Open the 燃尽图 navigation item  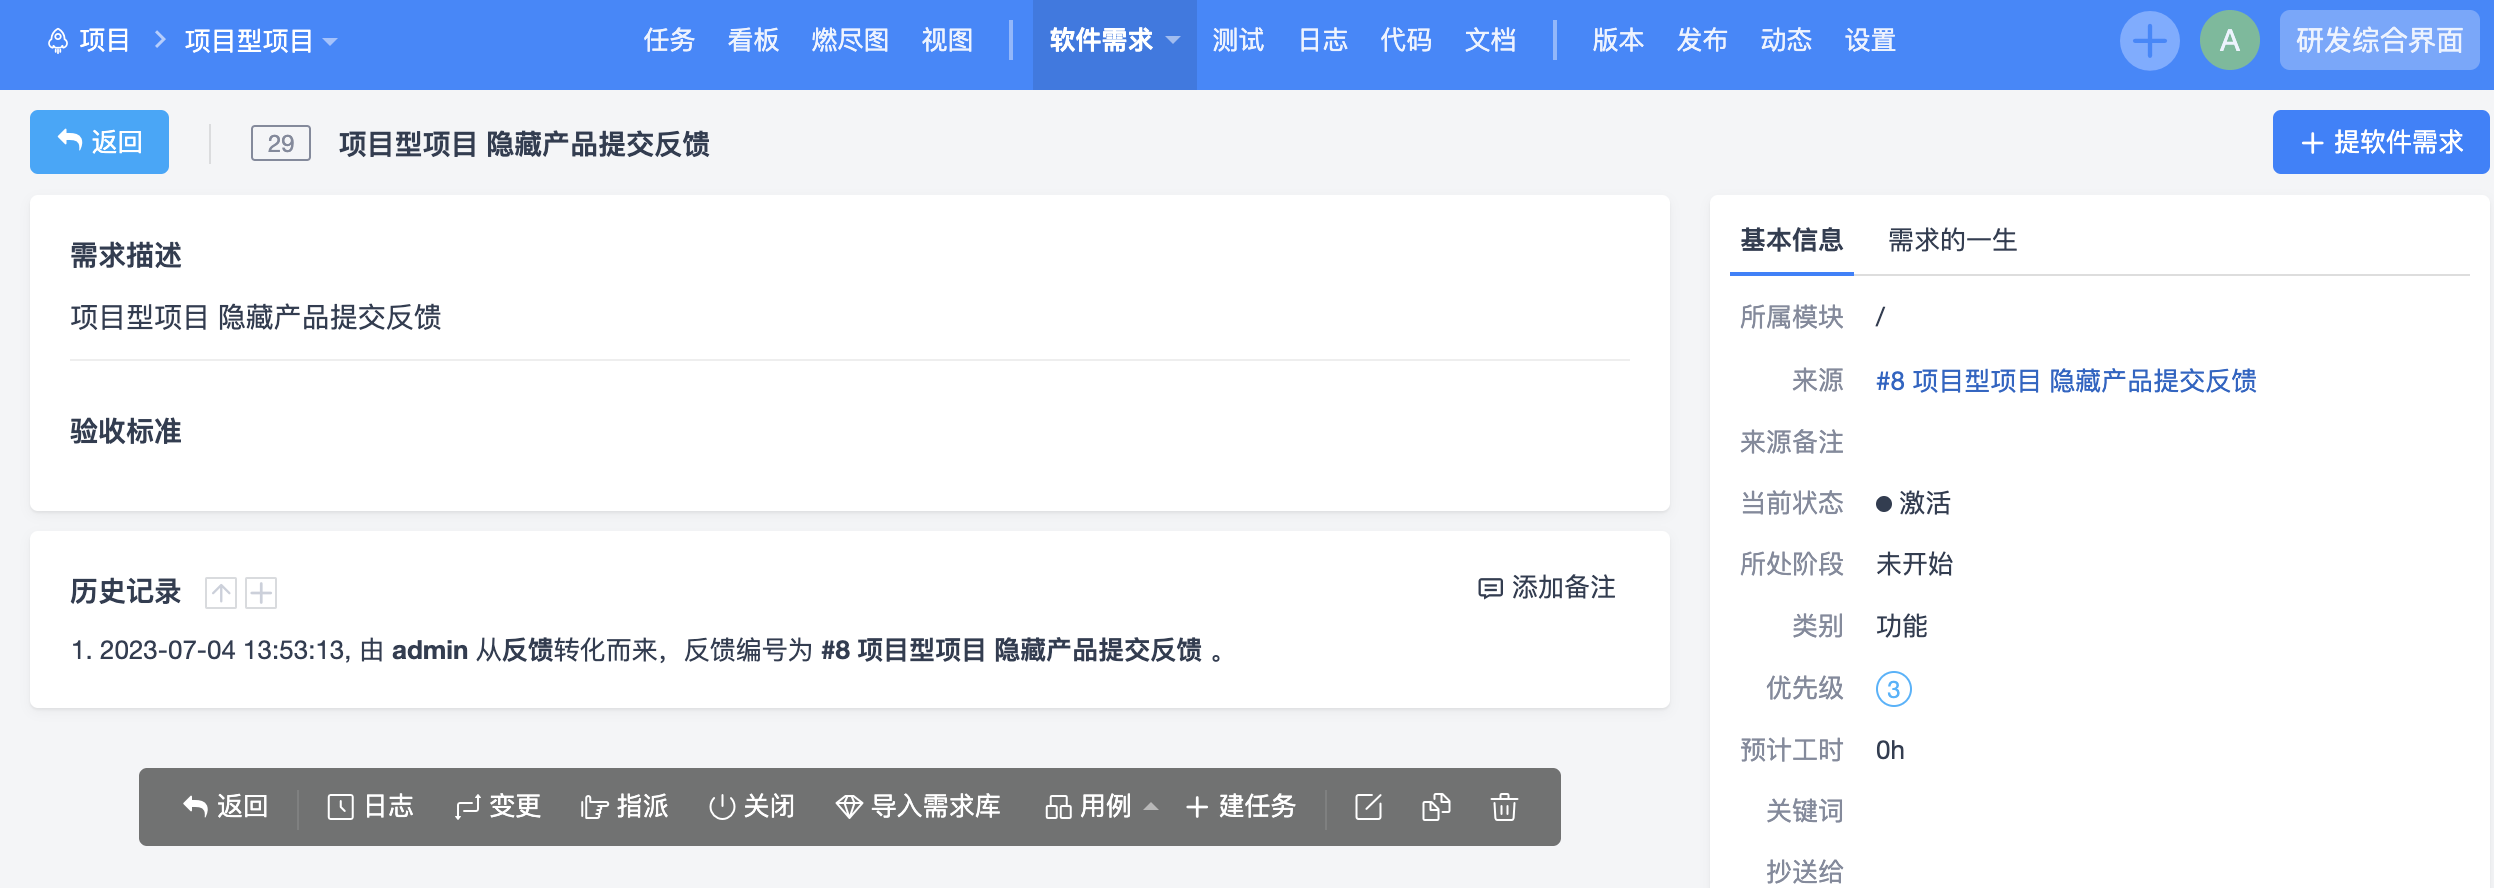[x=850, y=41]
